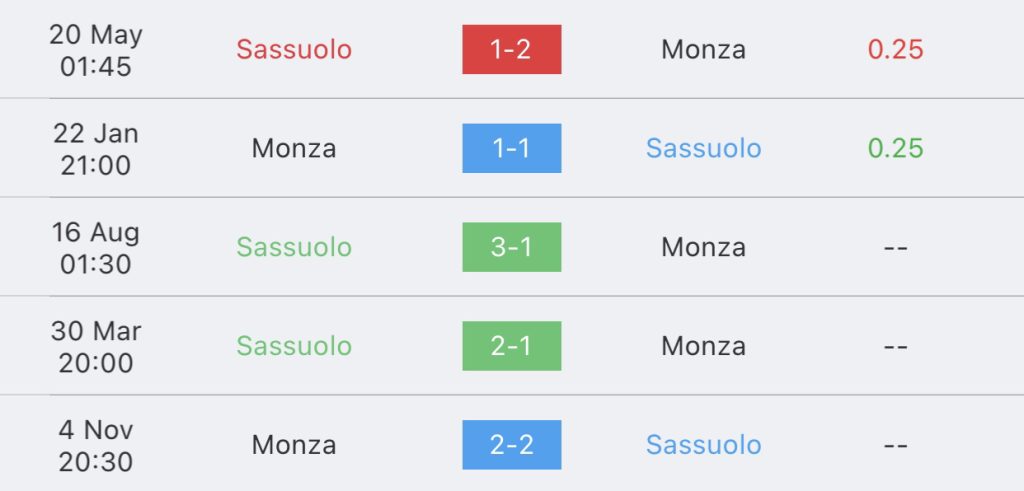1024x491 pixels.
Task: Click the 16 Aug 01:30 date cell
Action: tap(96, 248)
